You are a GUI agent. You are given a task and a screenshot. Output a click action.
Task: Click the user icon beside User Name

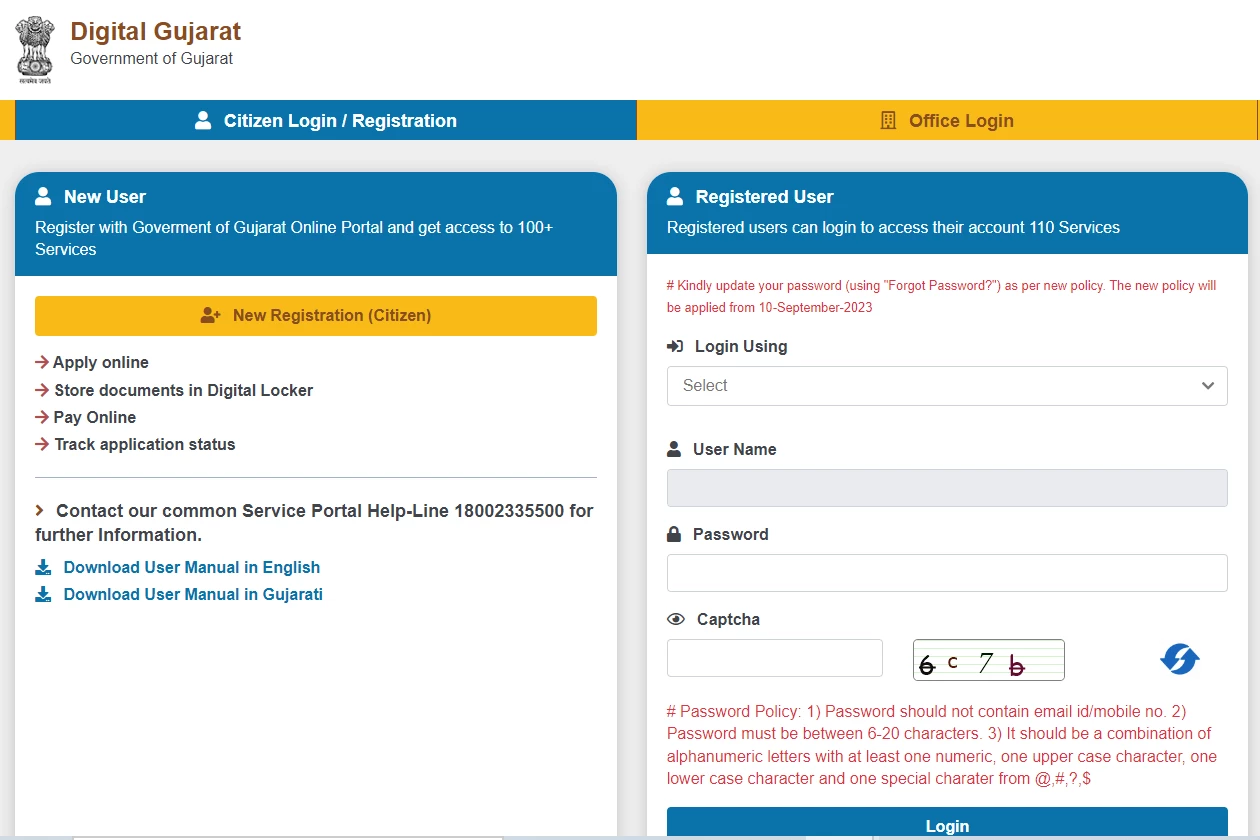tap(674, 450)
